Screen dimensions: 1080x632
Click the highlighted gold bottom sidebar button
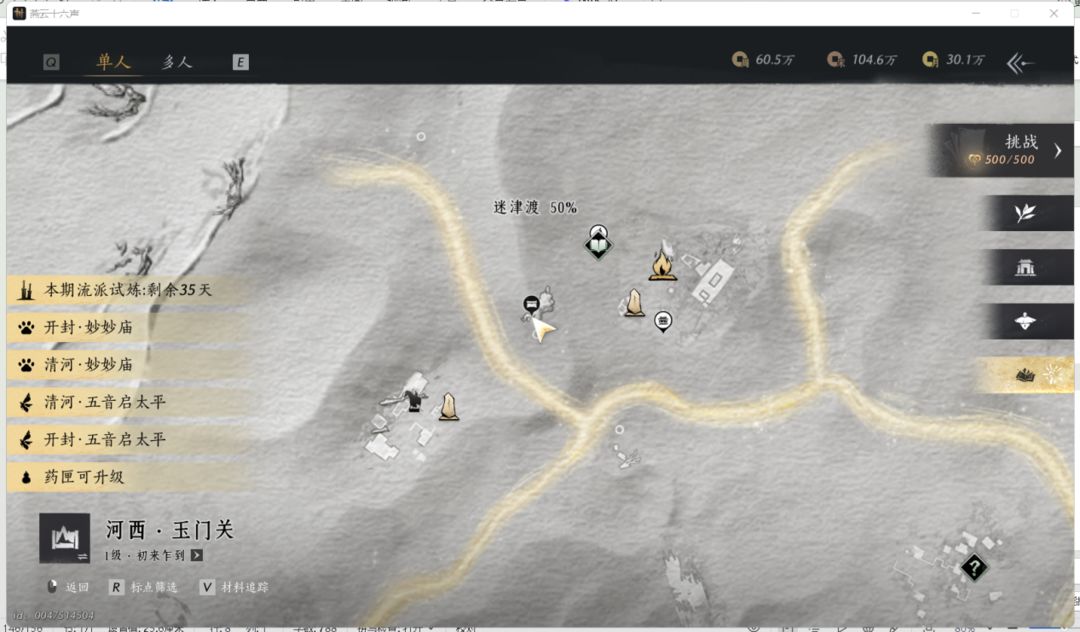click(1025, 375)
